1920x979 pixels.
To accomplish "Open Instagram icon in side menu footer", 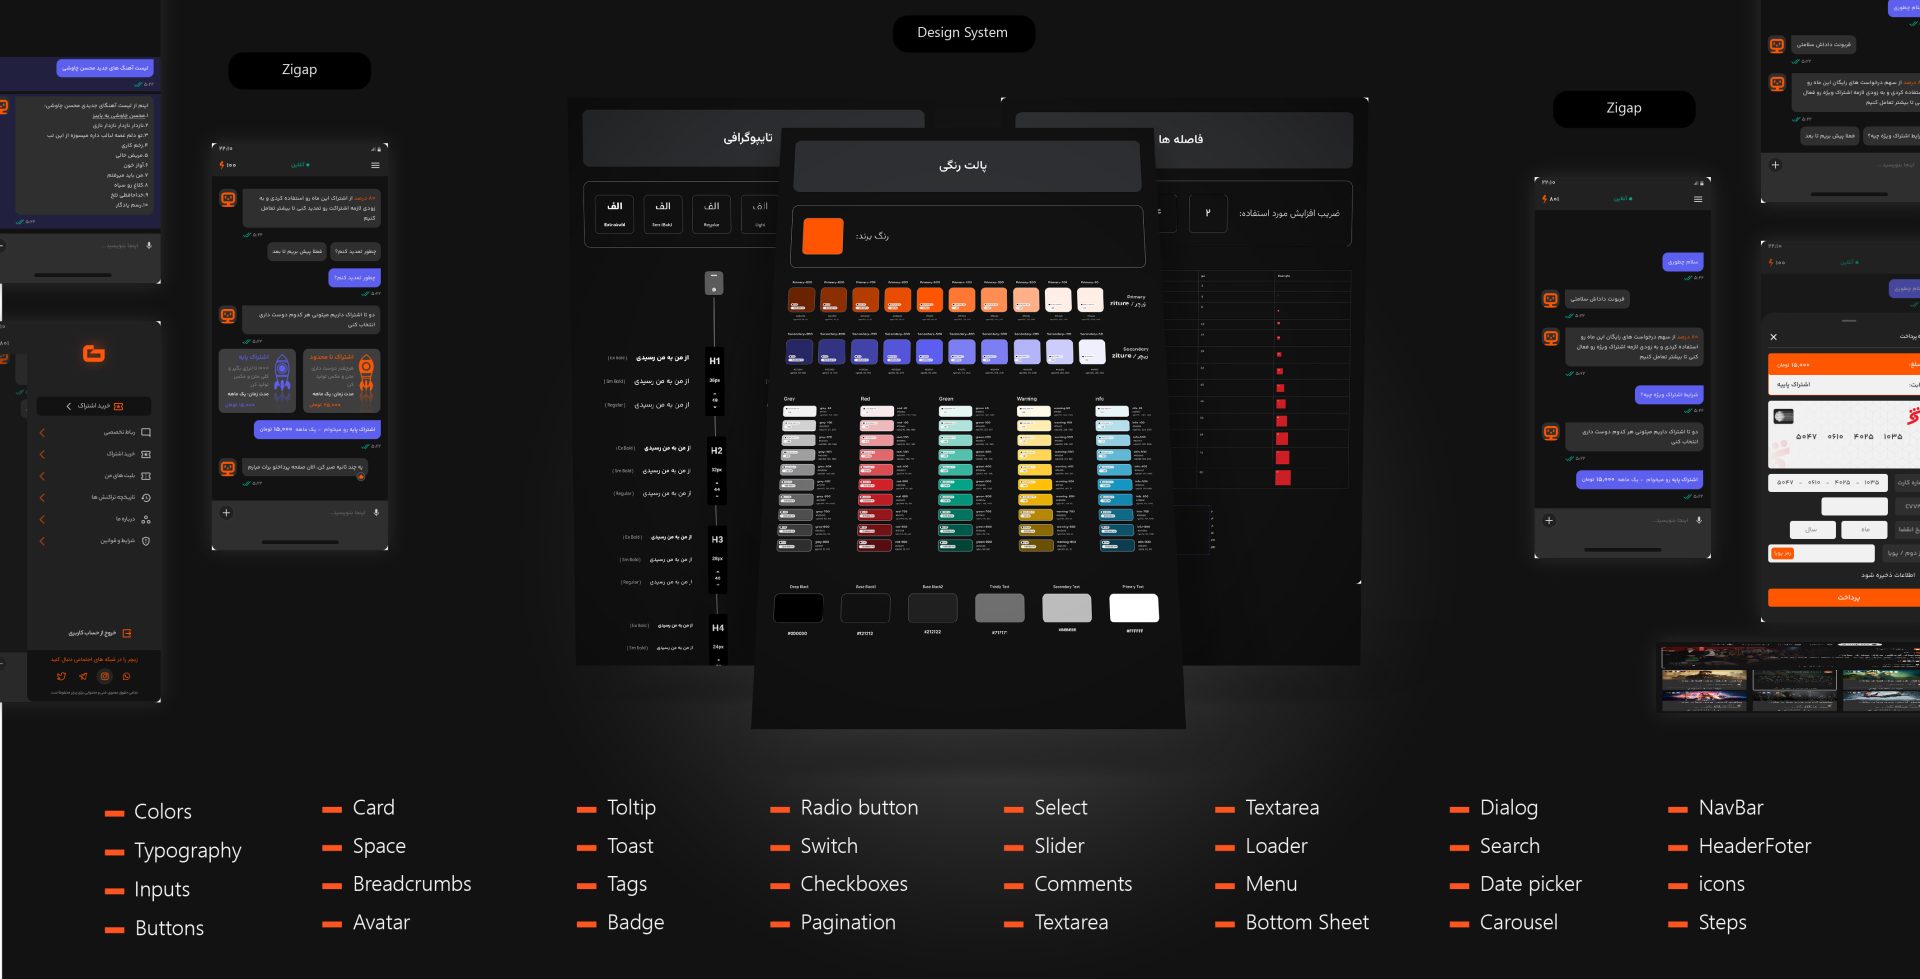I will 104,677.
